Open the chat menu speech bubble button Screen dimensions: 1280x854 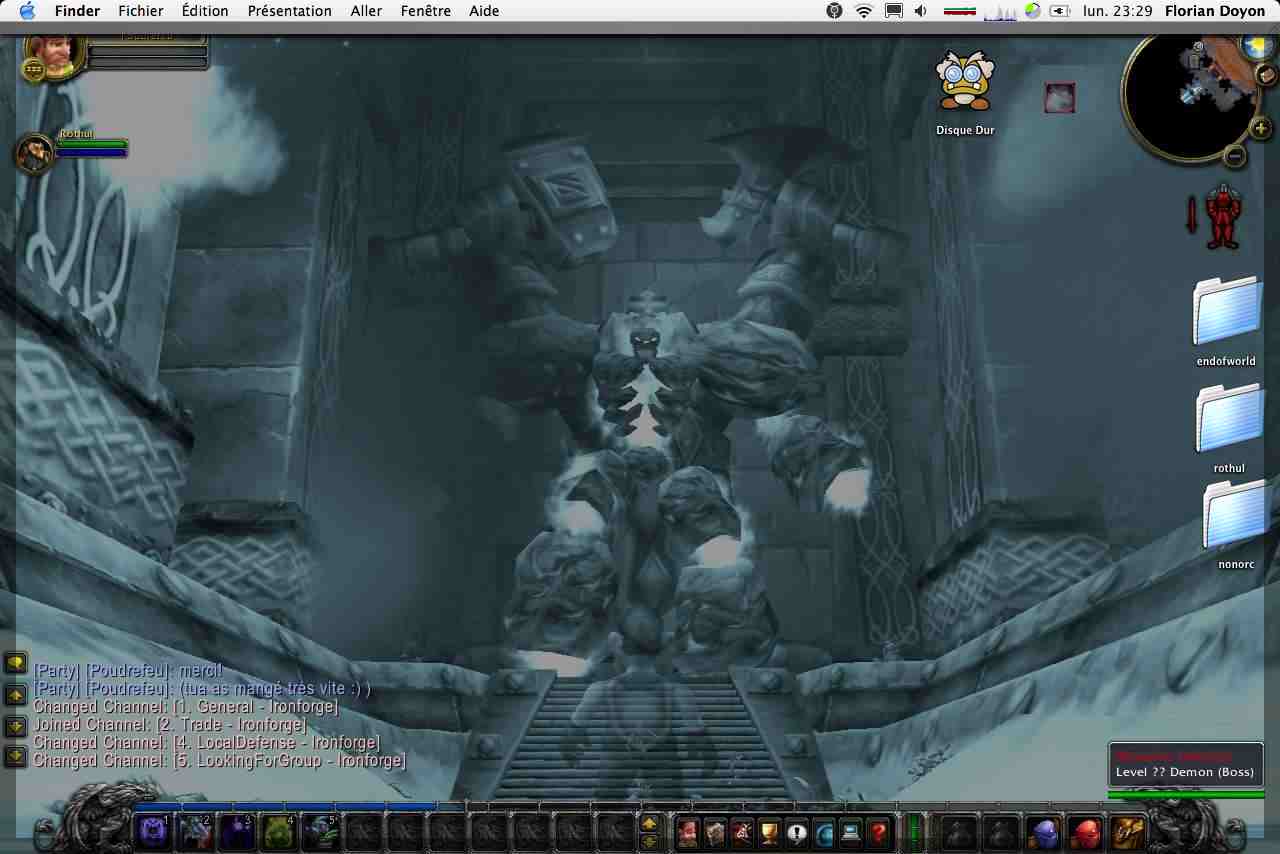pyautogui.click(x=15, y=663)
